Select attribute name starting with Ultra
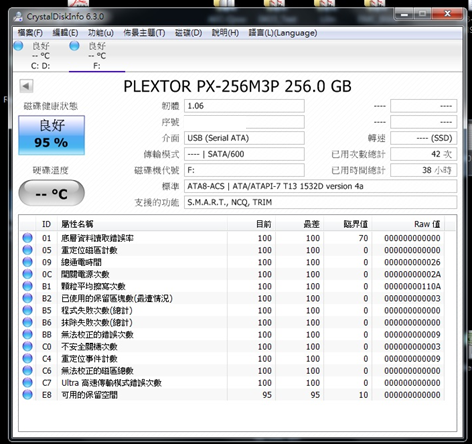 [111, 383]
